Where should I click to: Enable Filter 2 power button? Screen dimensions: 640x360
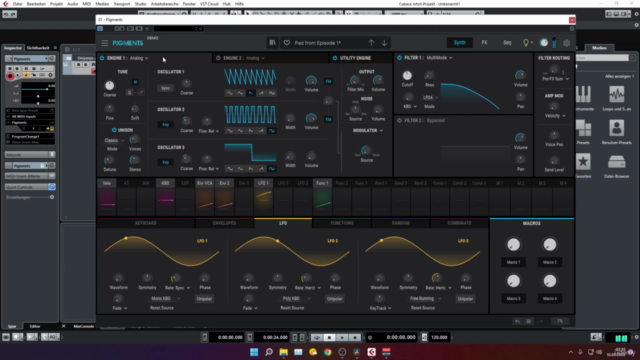coord(400,120)
